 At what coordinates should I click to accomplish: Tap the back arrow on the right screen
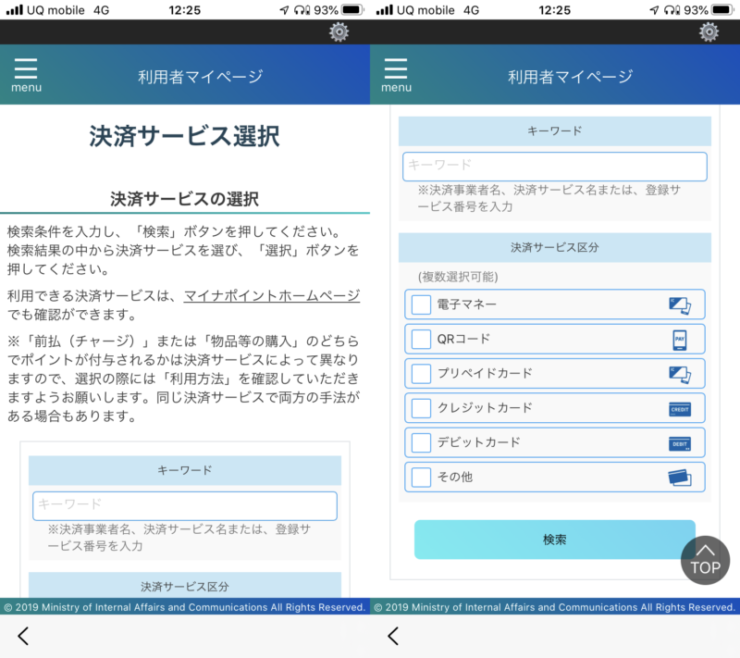point(393,636)
